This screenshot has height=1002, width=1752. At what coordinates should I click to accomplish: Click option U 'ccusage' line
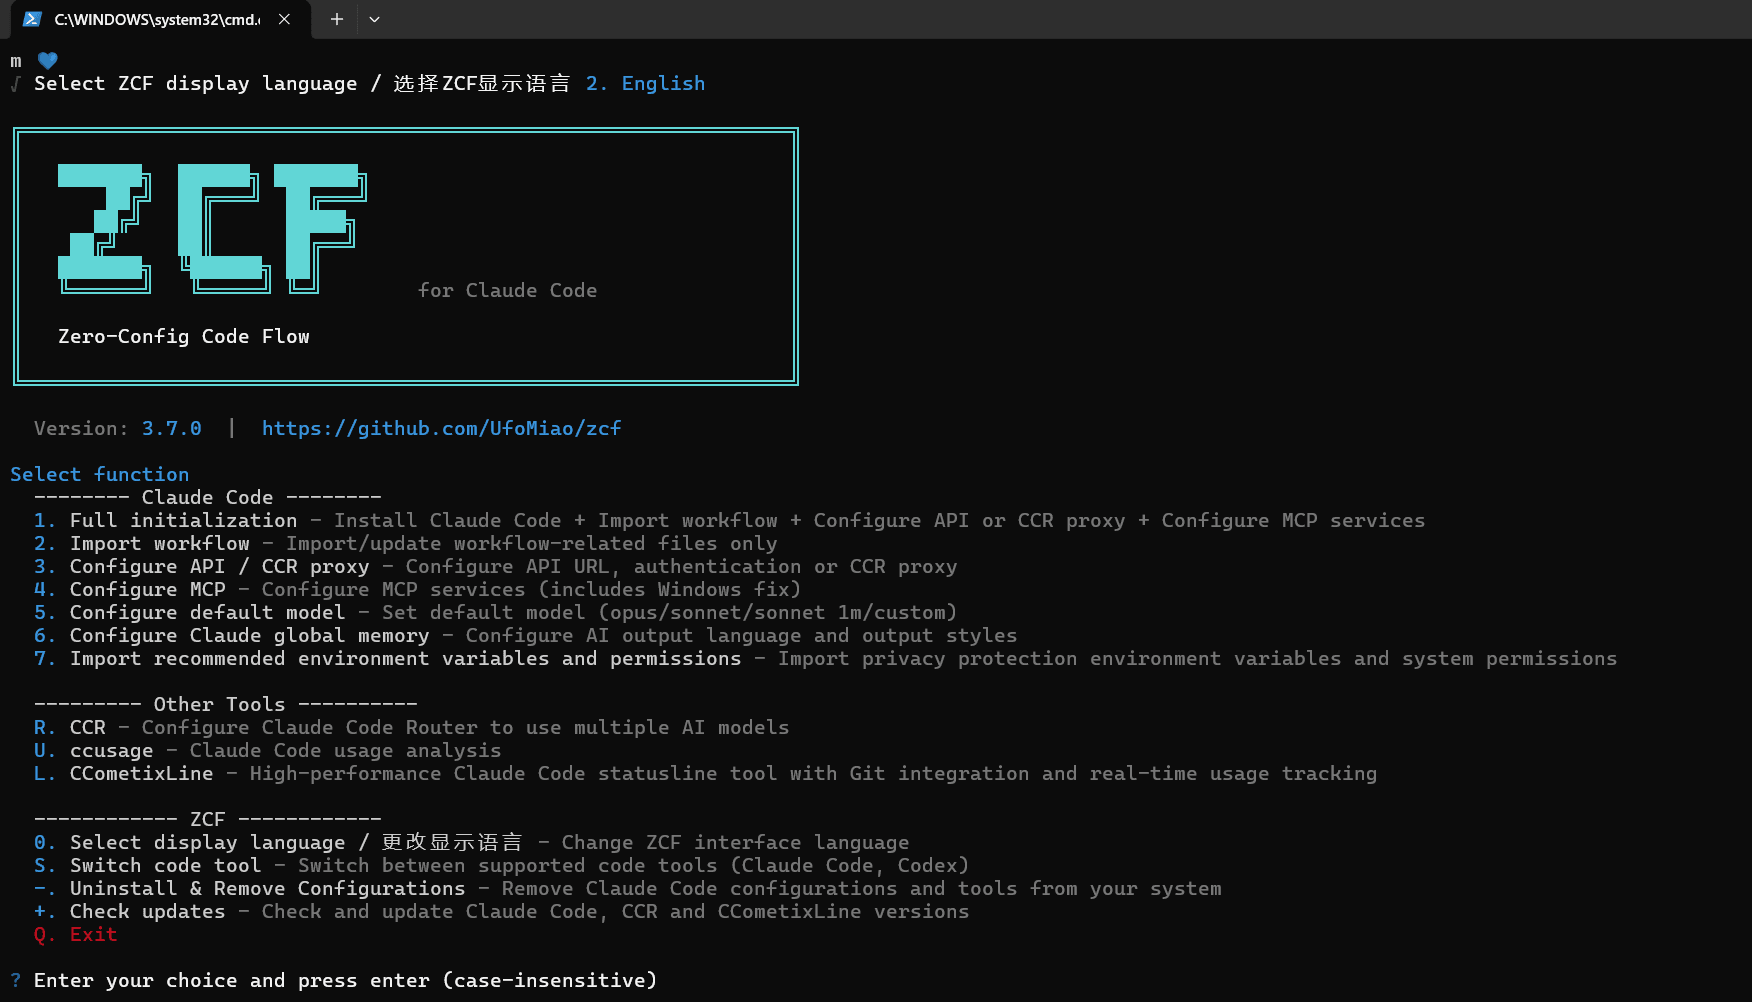tap(267, 750)
